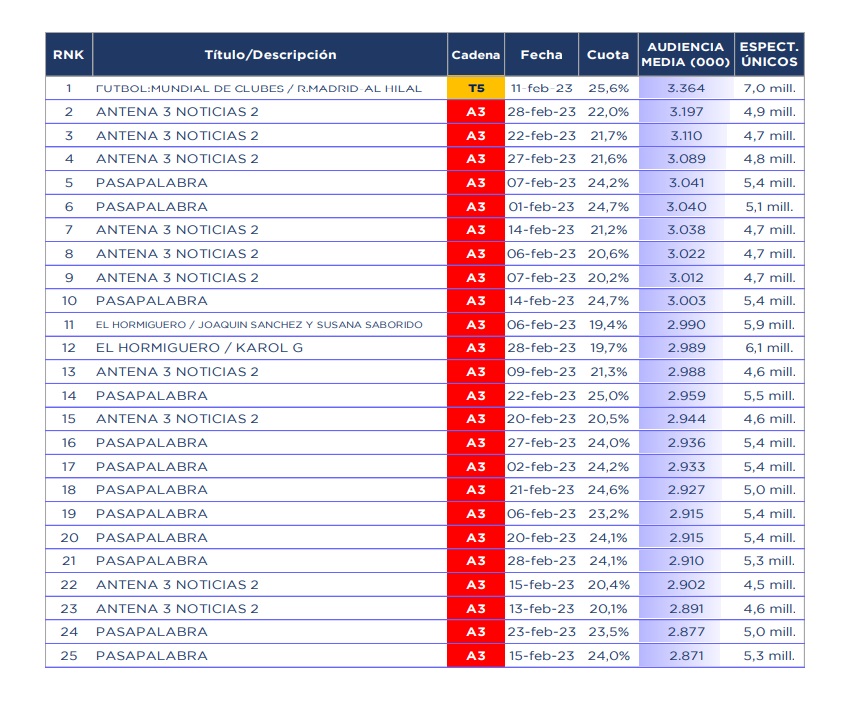
Task: Click the audience value 2.988
Action: tap(686, 372)
